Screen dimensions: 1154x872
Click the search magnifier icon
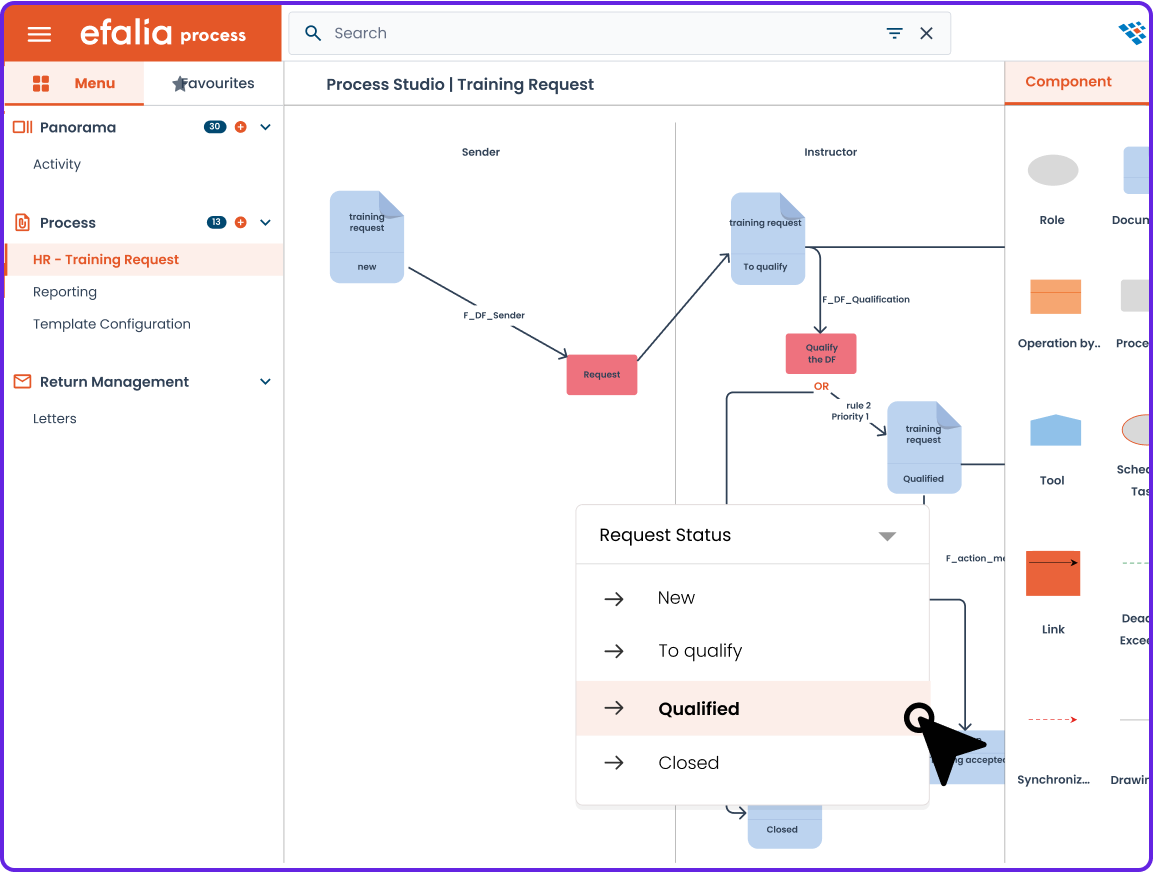click(x=313, y=33)
